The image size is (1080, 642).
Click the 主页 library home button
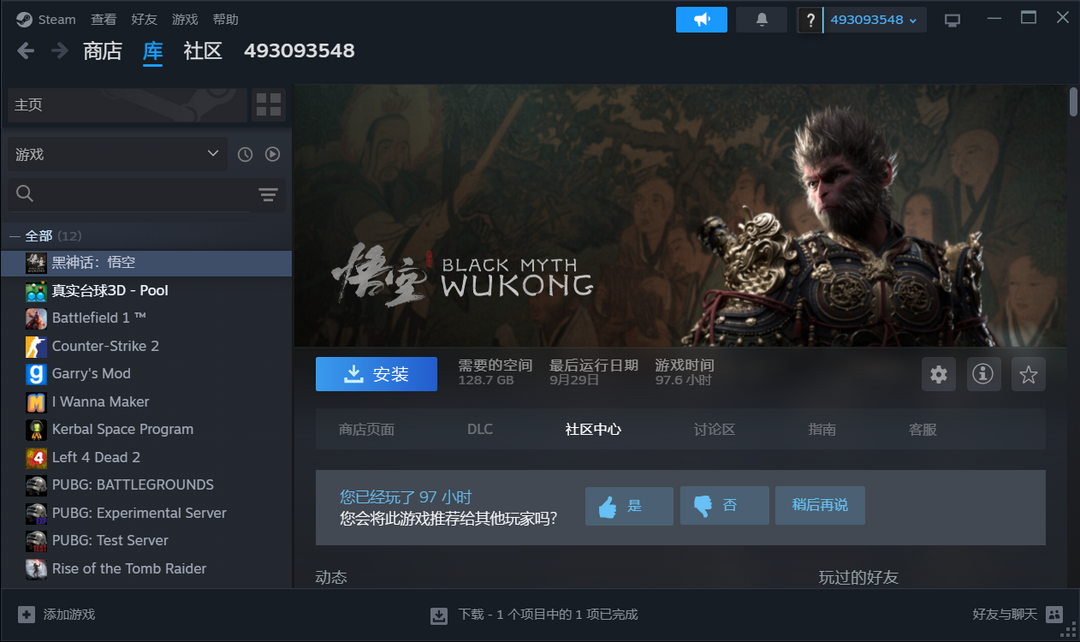(x=127, y=105)
